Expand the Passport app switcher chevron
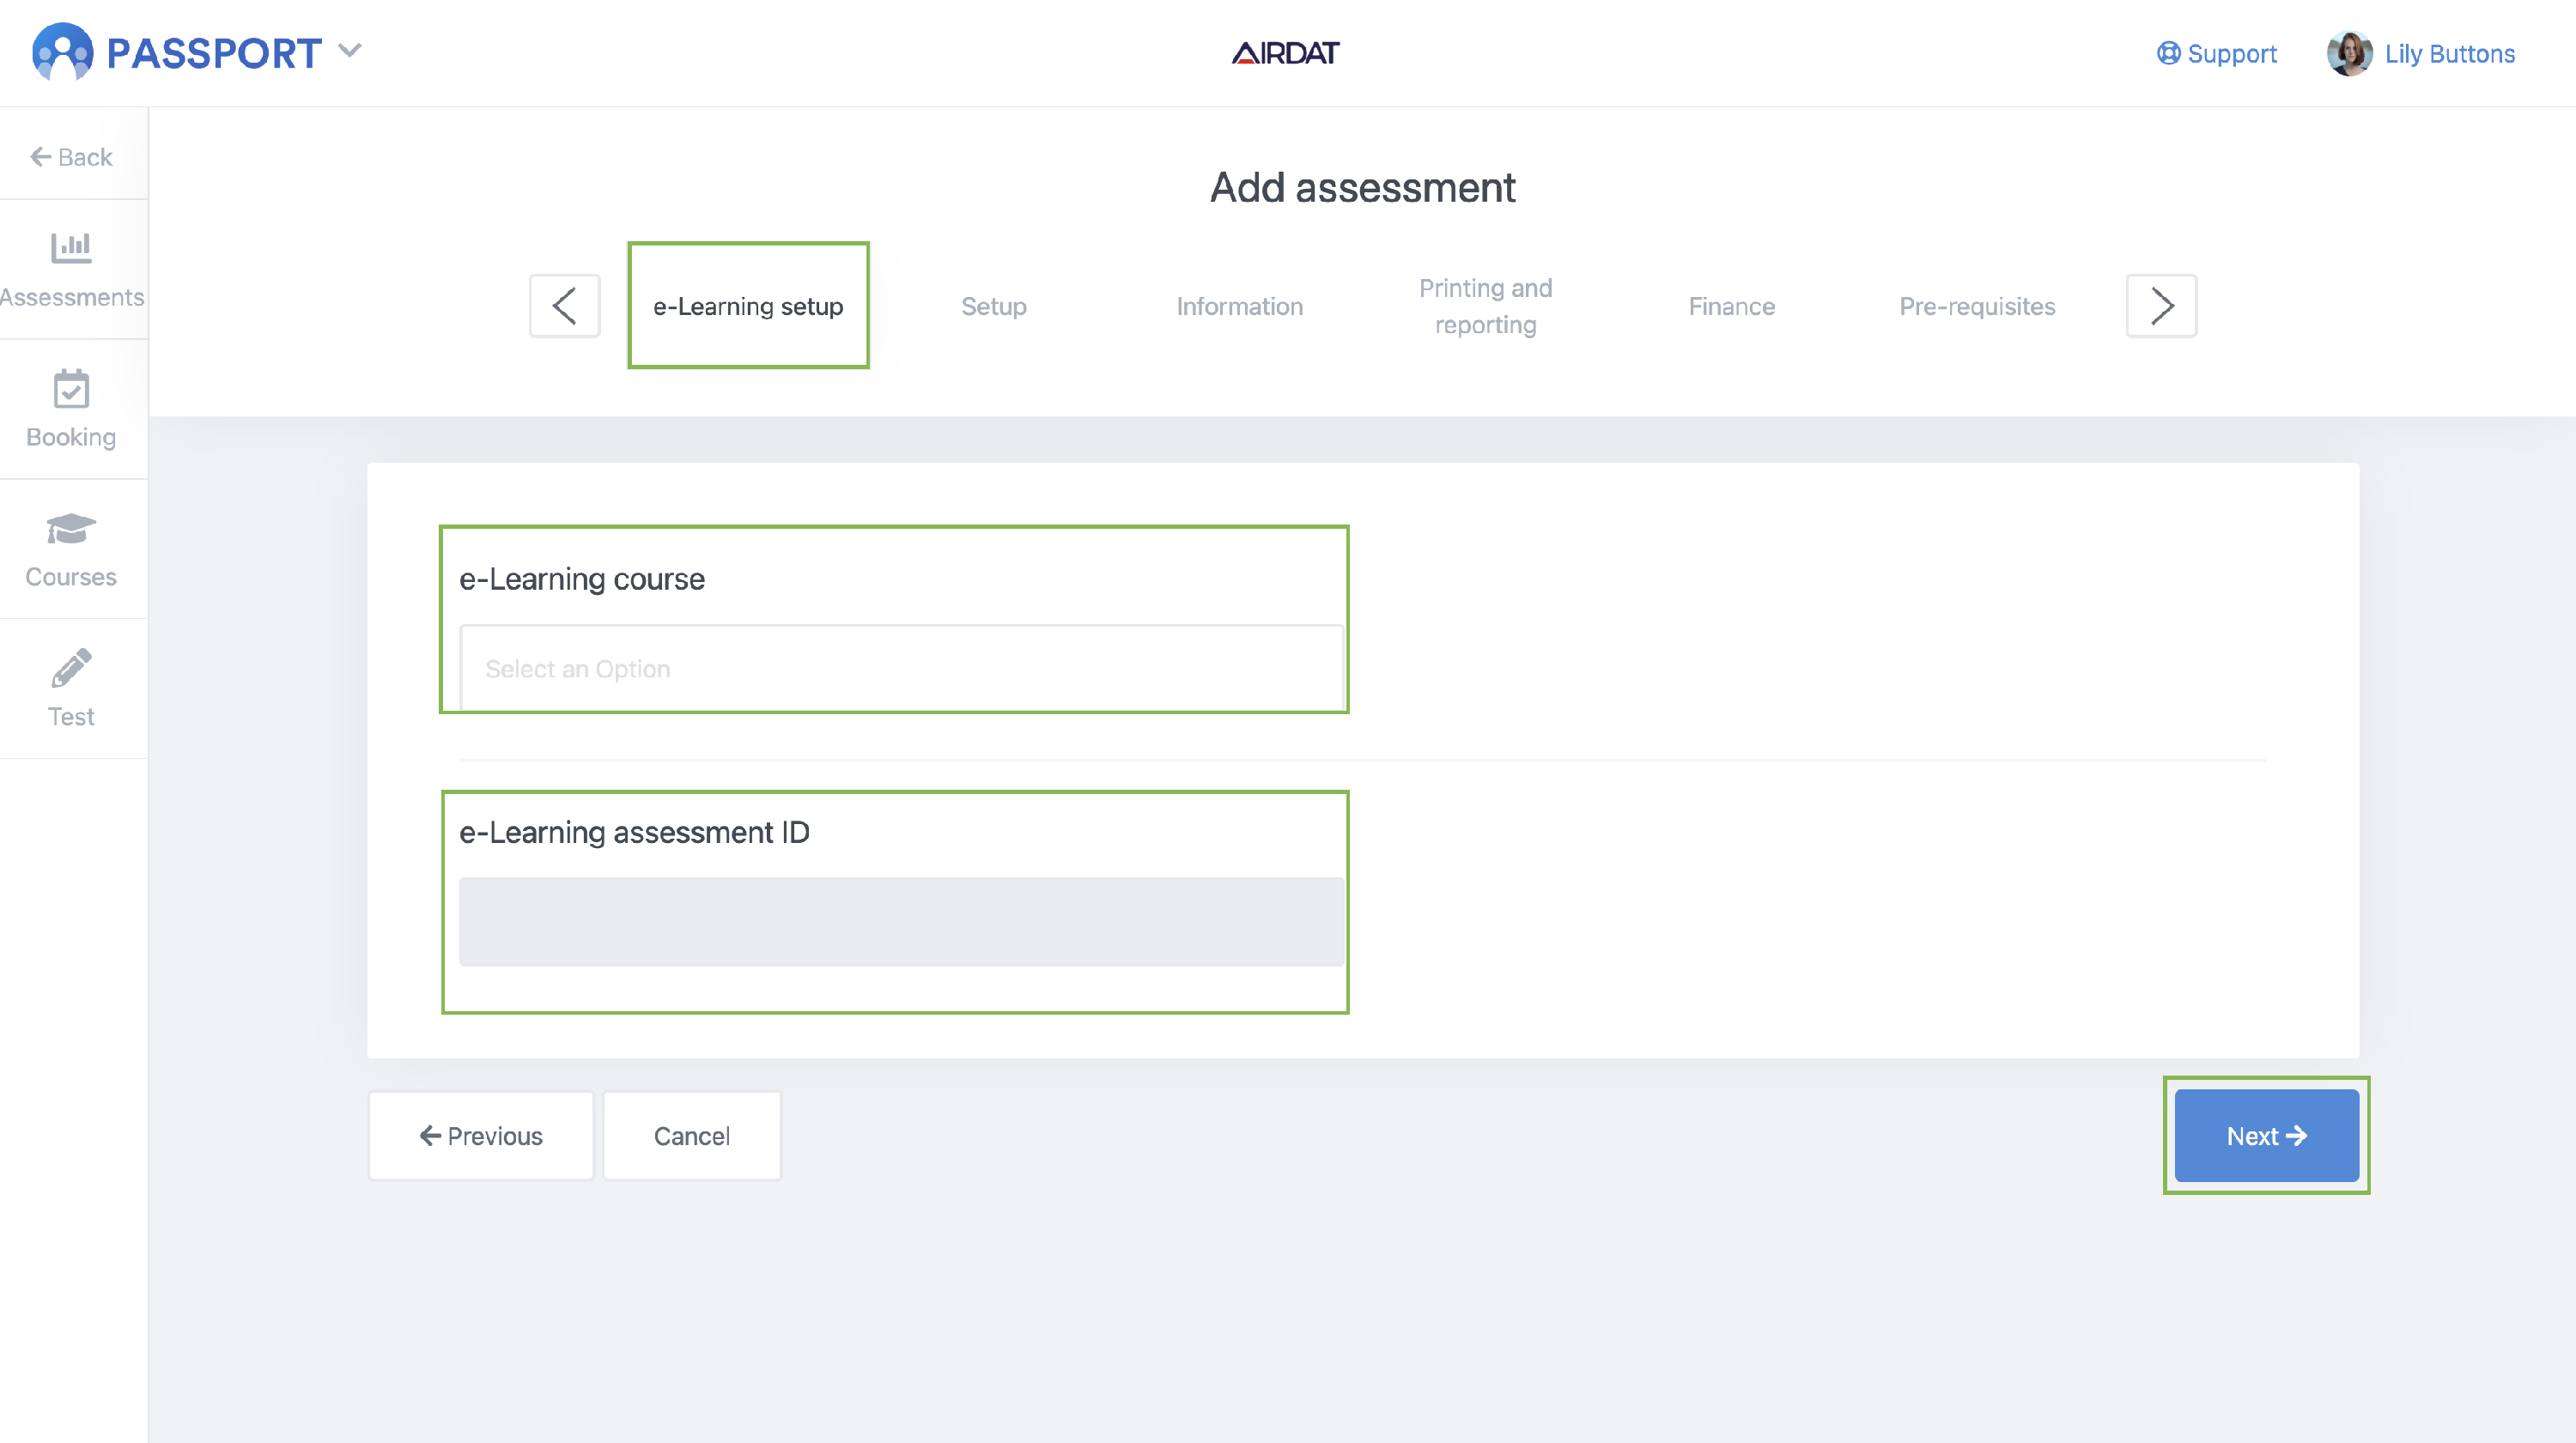Viewport: 2576px width, 1443px height. [x=350, y=50]
